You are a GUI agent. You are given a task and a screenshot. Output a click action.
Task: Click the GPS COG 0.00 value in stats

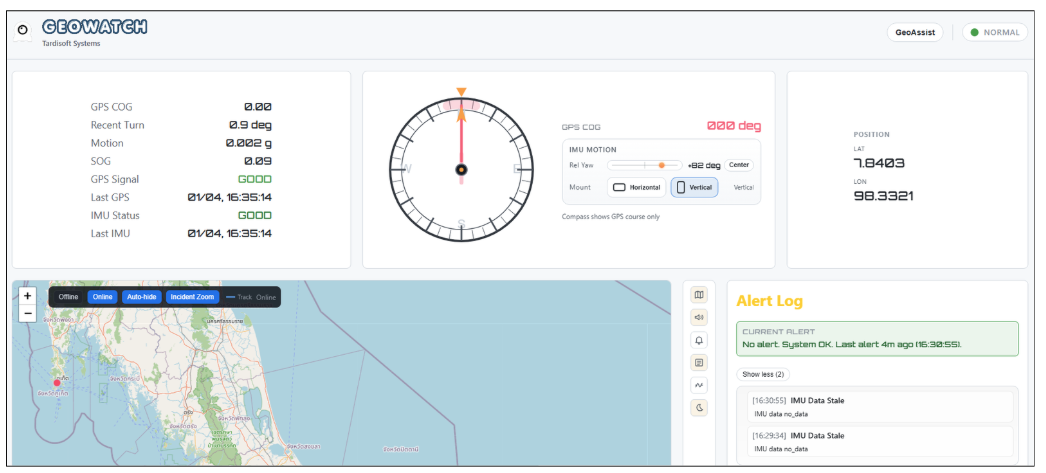click(x=257, y=107)
